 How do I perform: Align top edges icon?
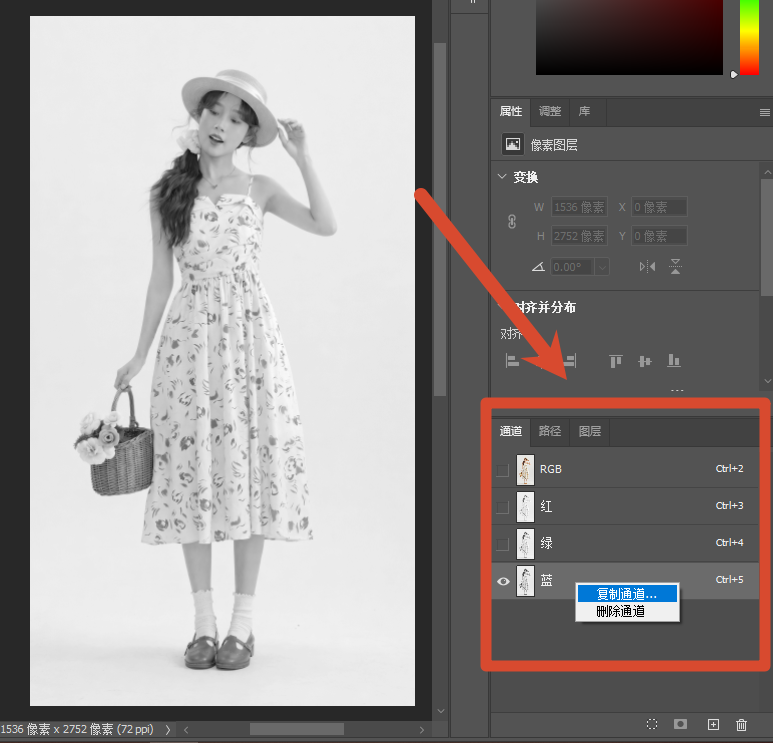pos(616,361)
